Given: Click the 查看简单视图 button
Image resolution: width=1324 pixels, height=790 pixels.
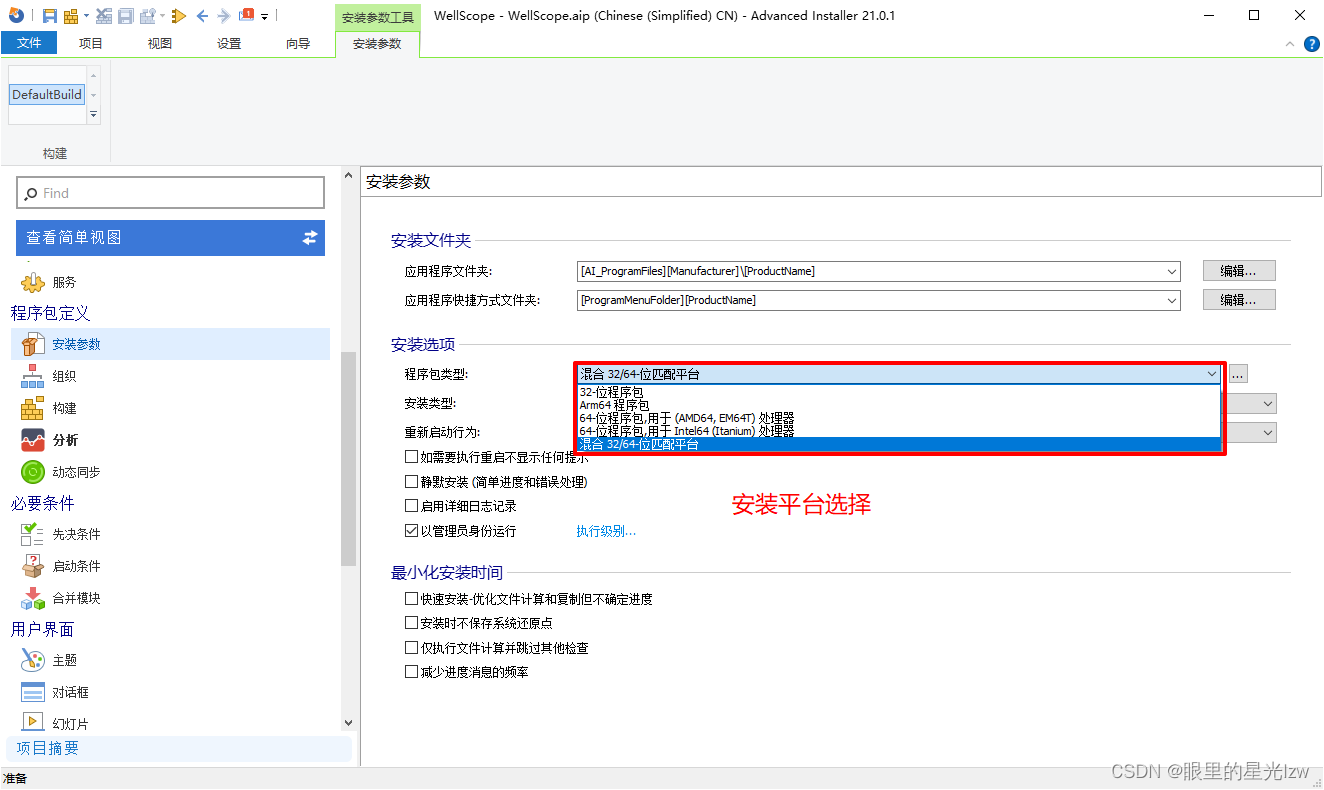Looking at the screenshot, I should click(171, 237).
